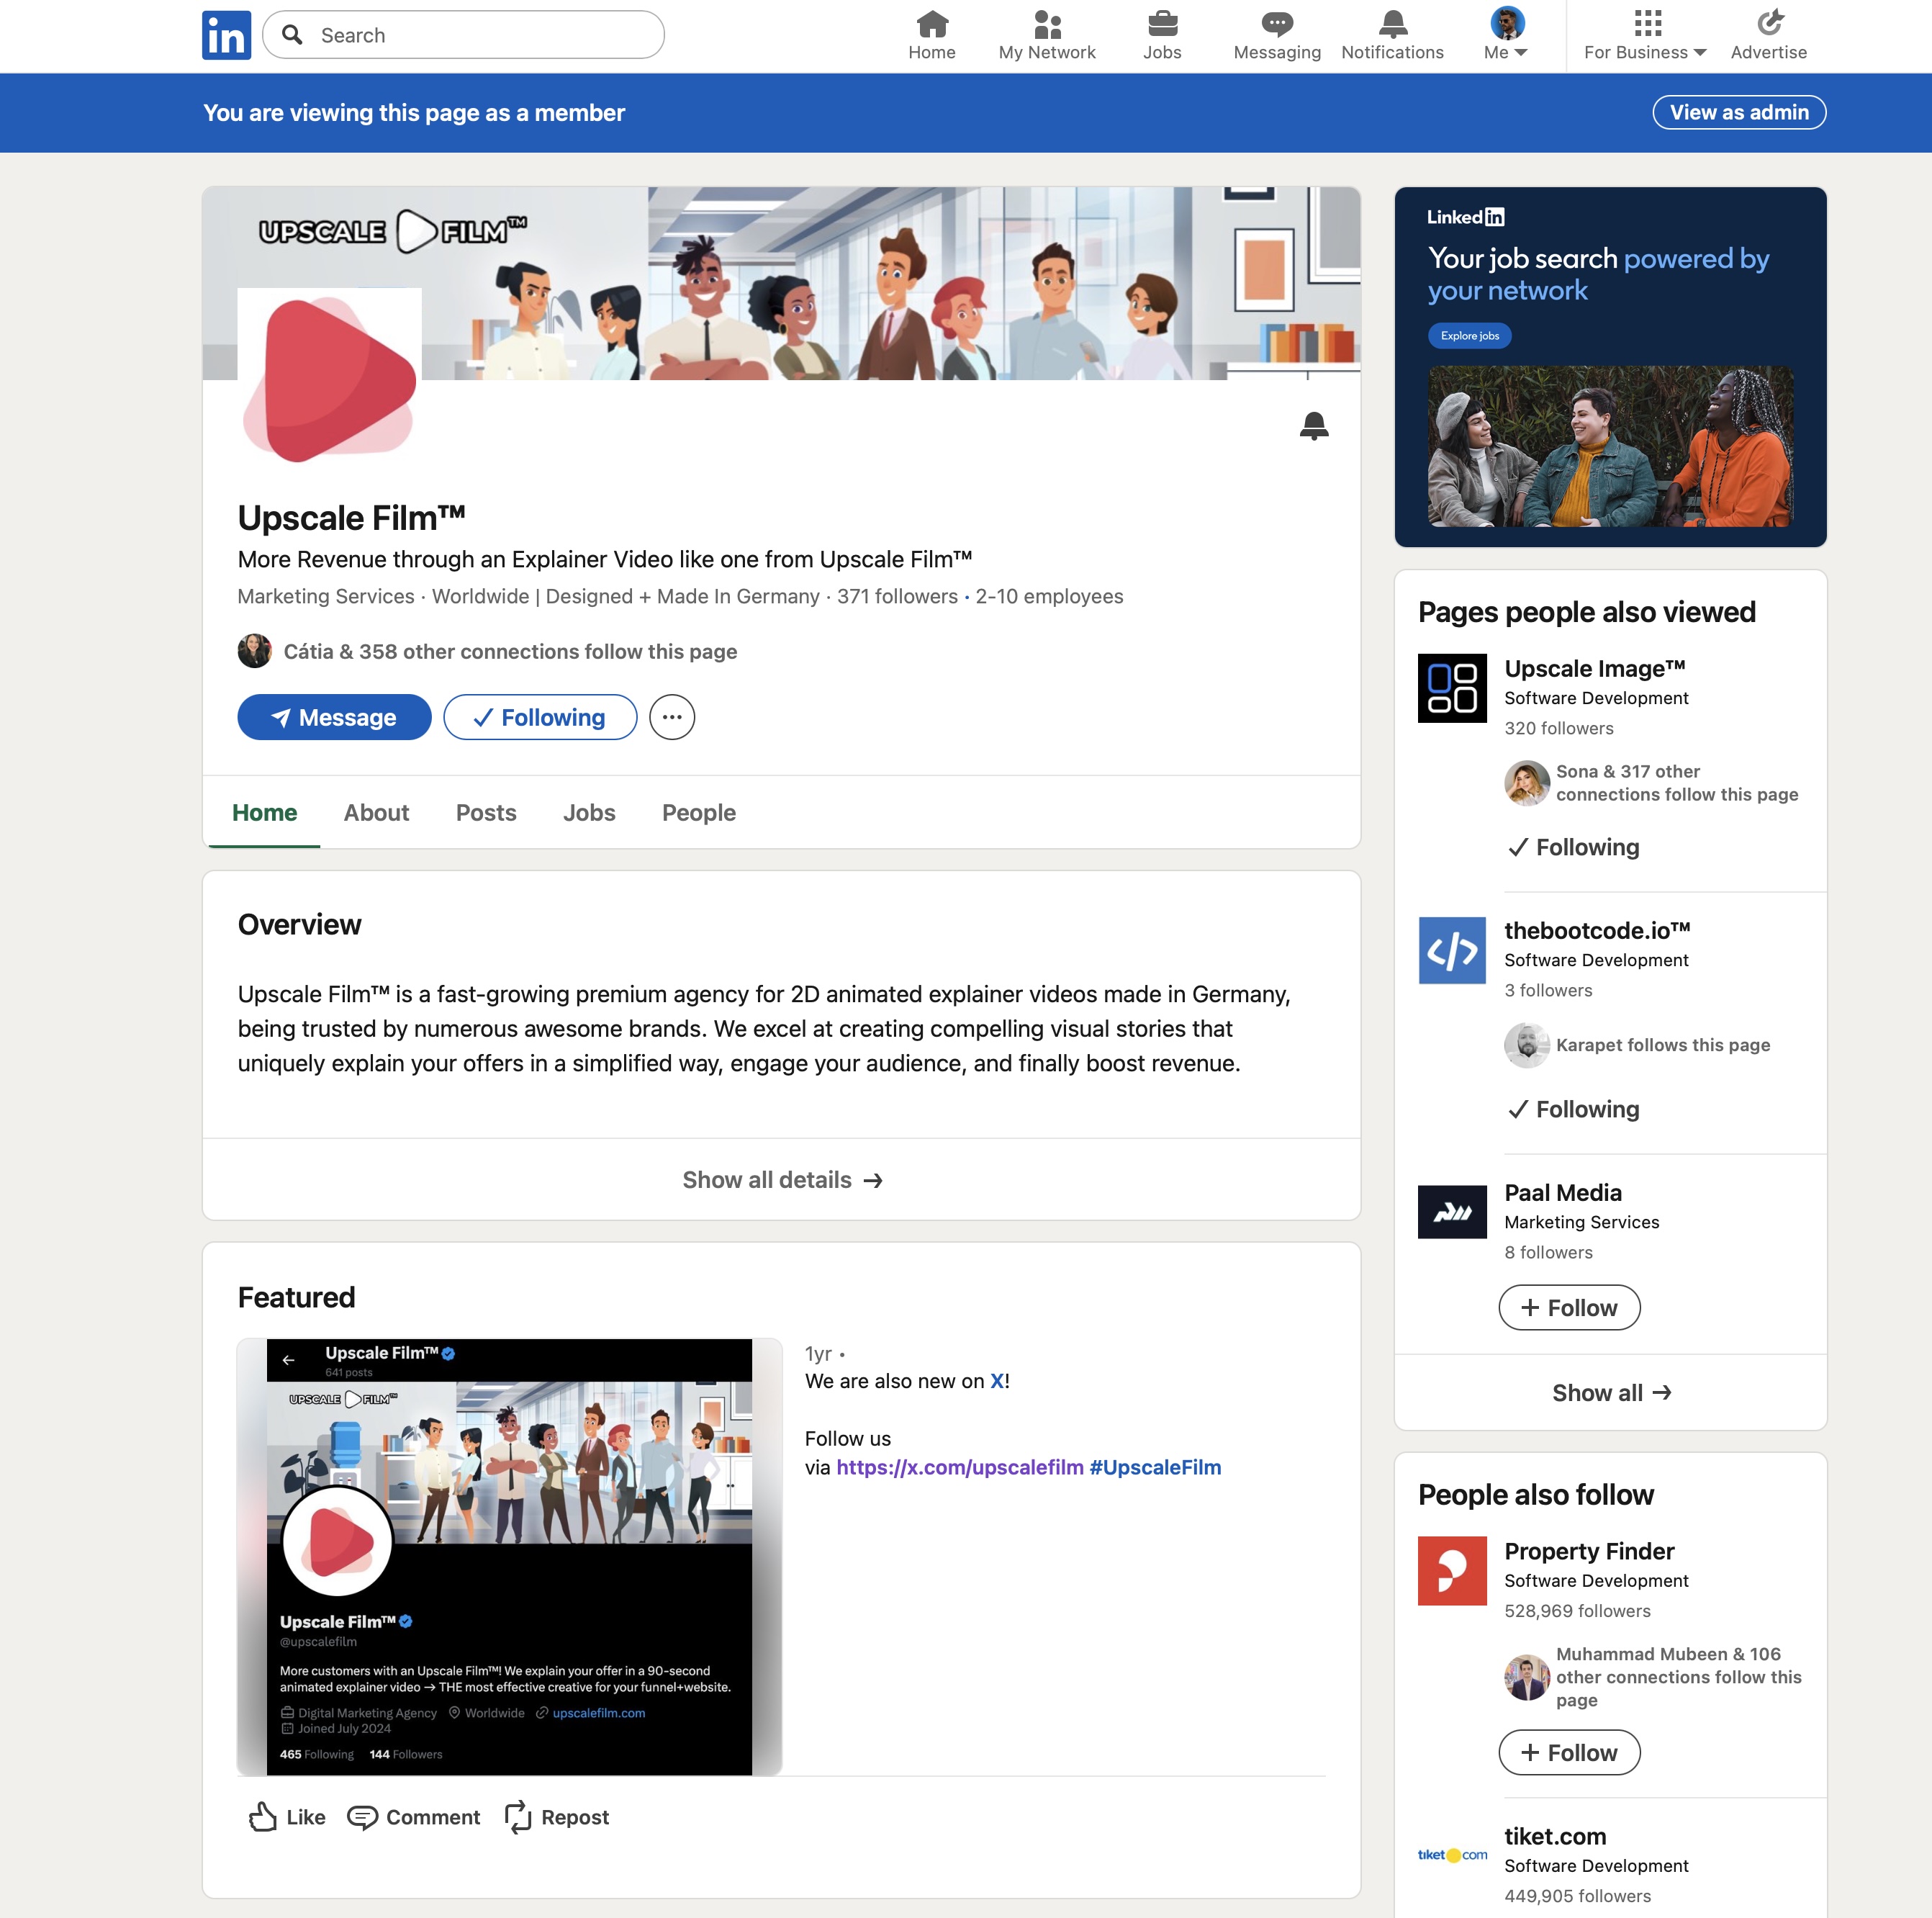1932x1918 pixels.
Task: Click the Repost icon on featured post
Action: click(x=518, y=1816)
